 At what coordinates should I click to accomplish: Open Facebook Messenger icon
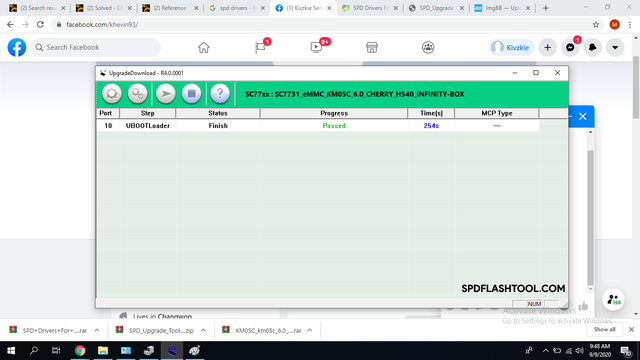tap(570, 47)
